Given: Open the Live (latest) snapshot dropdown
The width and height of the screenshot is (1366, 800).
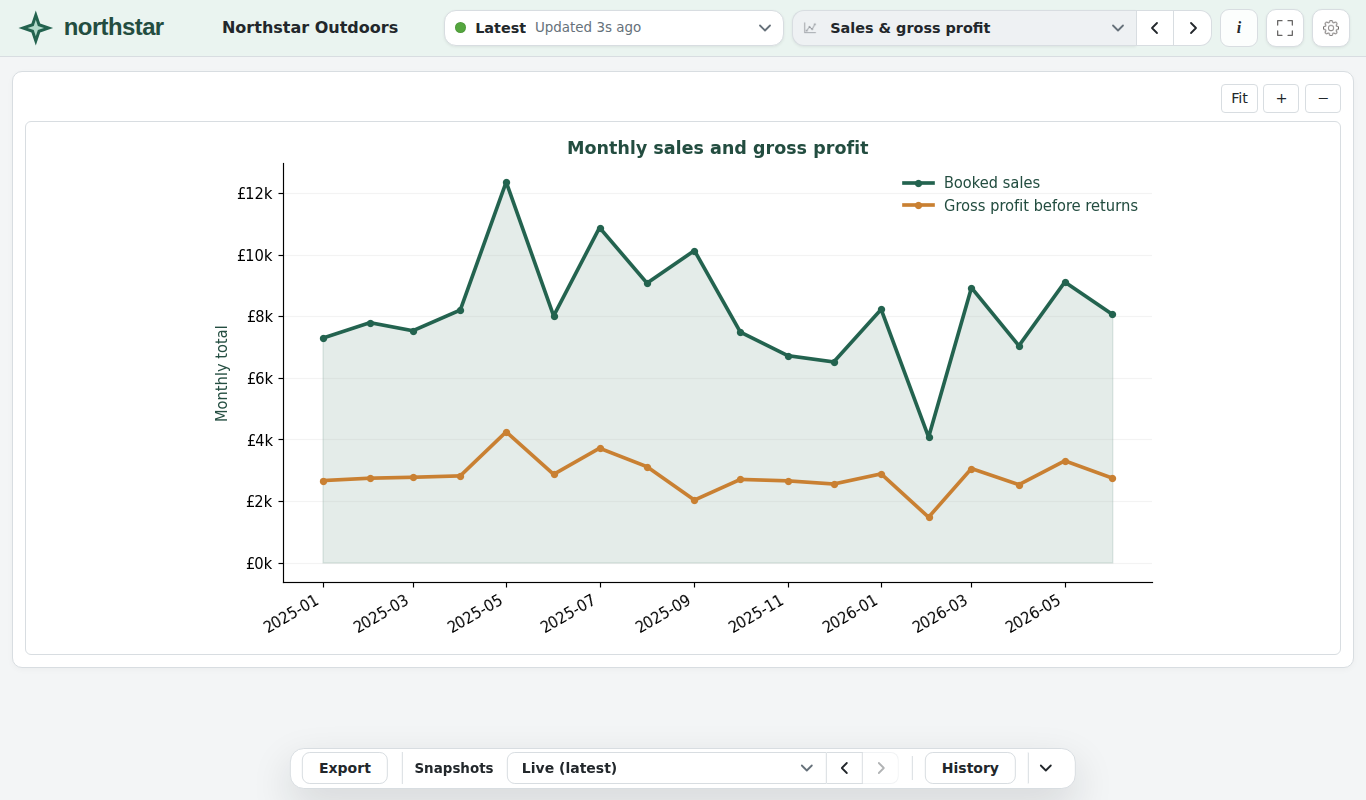Looking at the screenshot, I should [667, 768].
